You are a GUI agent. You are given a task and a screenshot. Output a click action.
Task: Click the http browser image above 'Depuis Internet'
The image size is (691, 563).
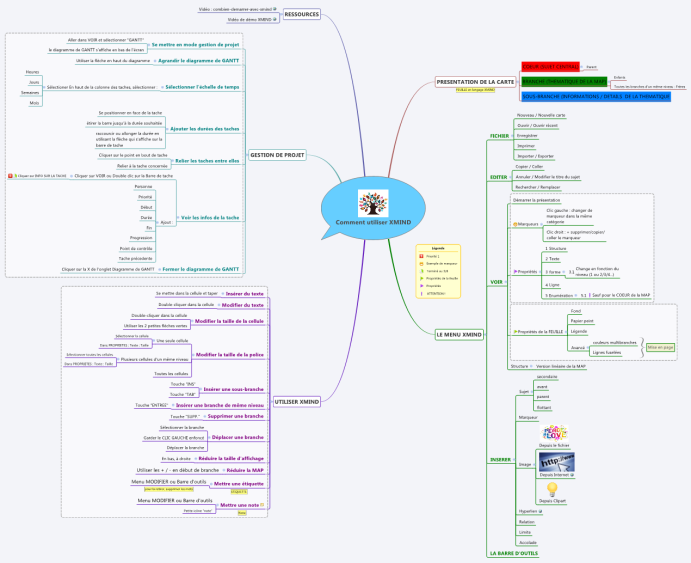pos(557,462)
